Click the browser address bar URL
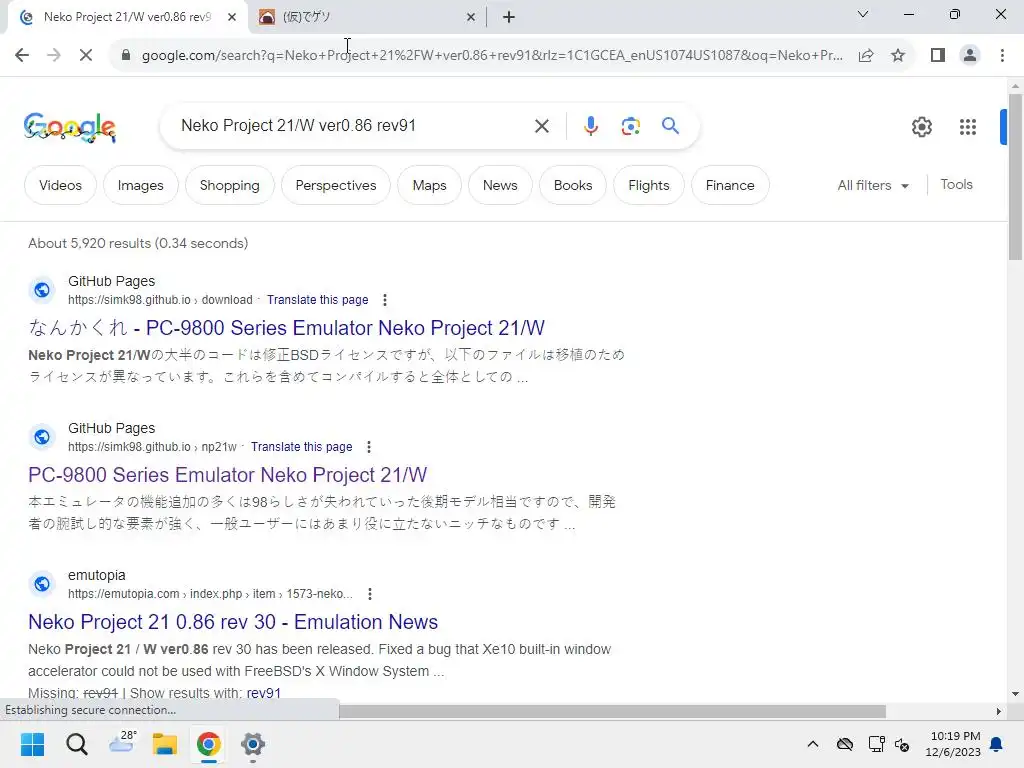Viewport: 1024px width, 768px height. pos(491,56)
